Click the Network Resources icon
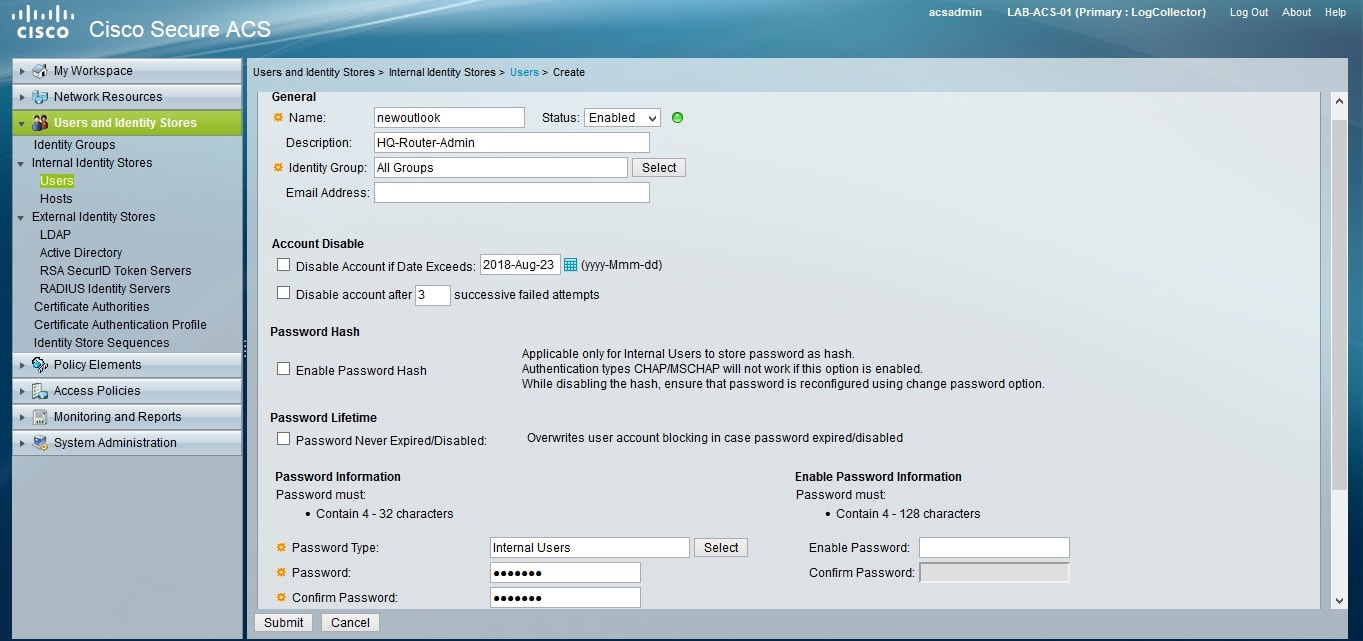The height and width of the screenshot is (641, 1363). [40, 97]
